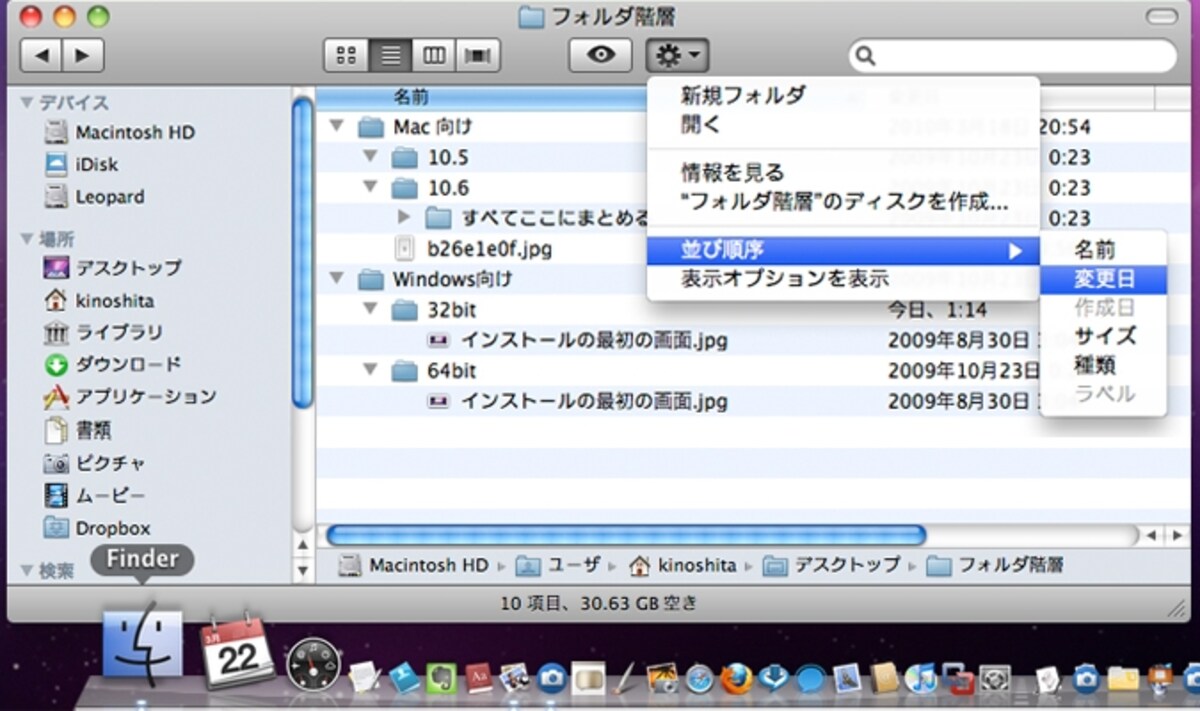This screenshot has width=1200, height=711.
Task: Open iCal calendar in the Dock
Action: (238, 654)
